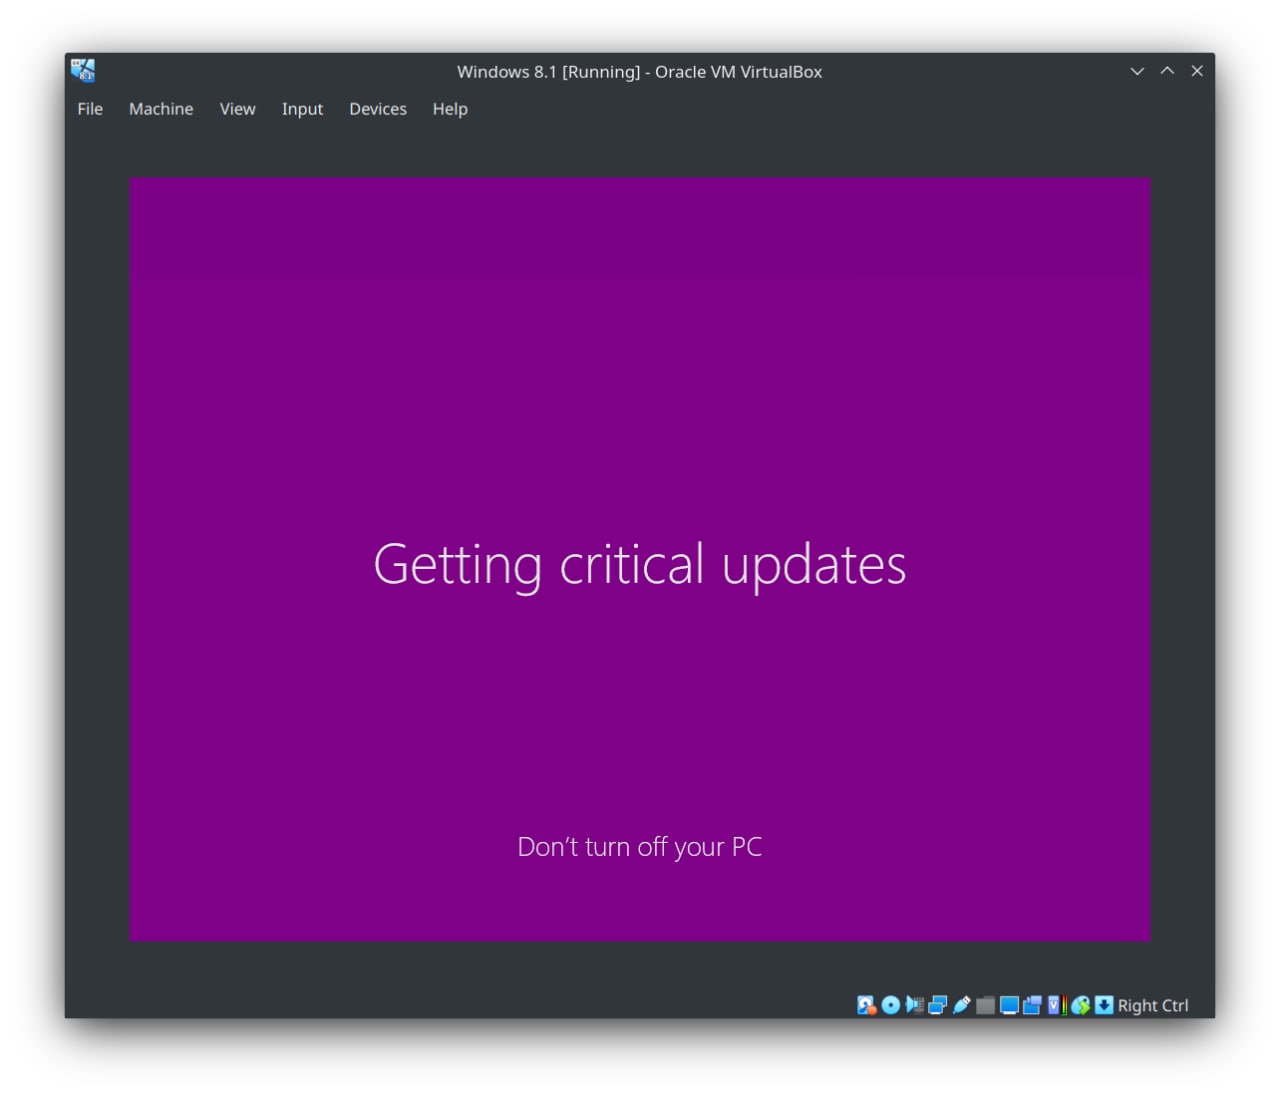This screenshot has height=1095, width=1280.
Task: Open the Help menu
Action: point(450,109)
